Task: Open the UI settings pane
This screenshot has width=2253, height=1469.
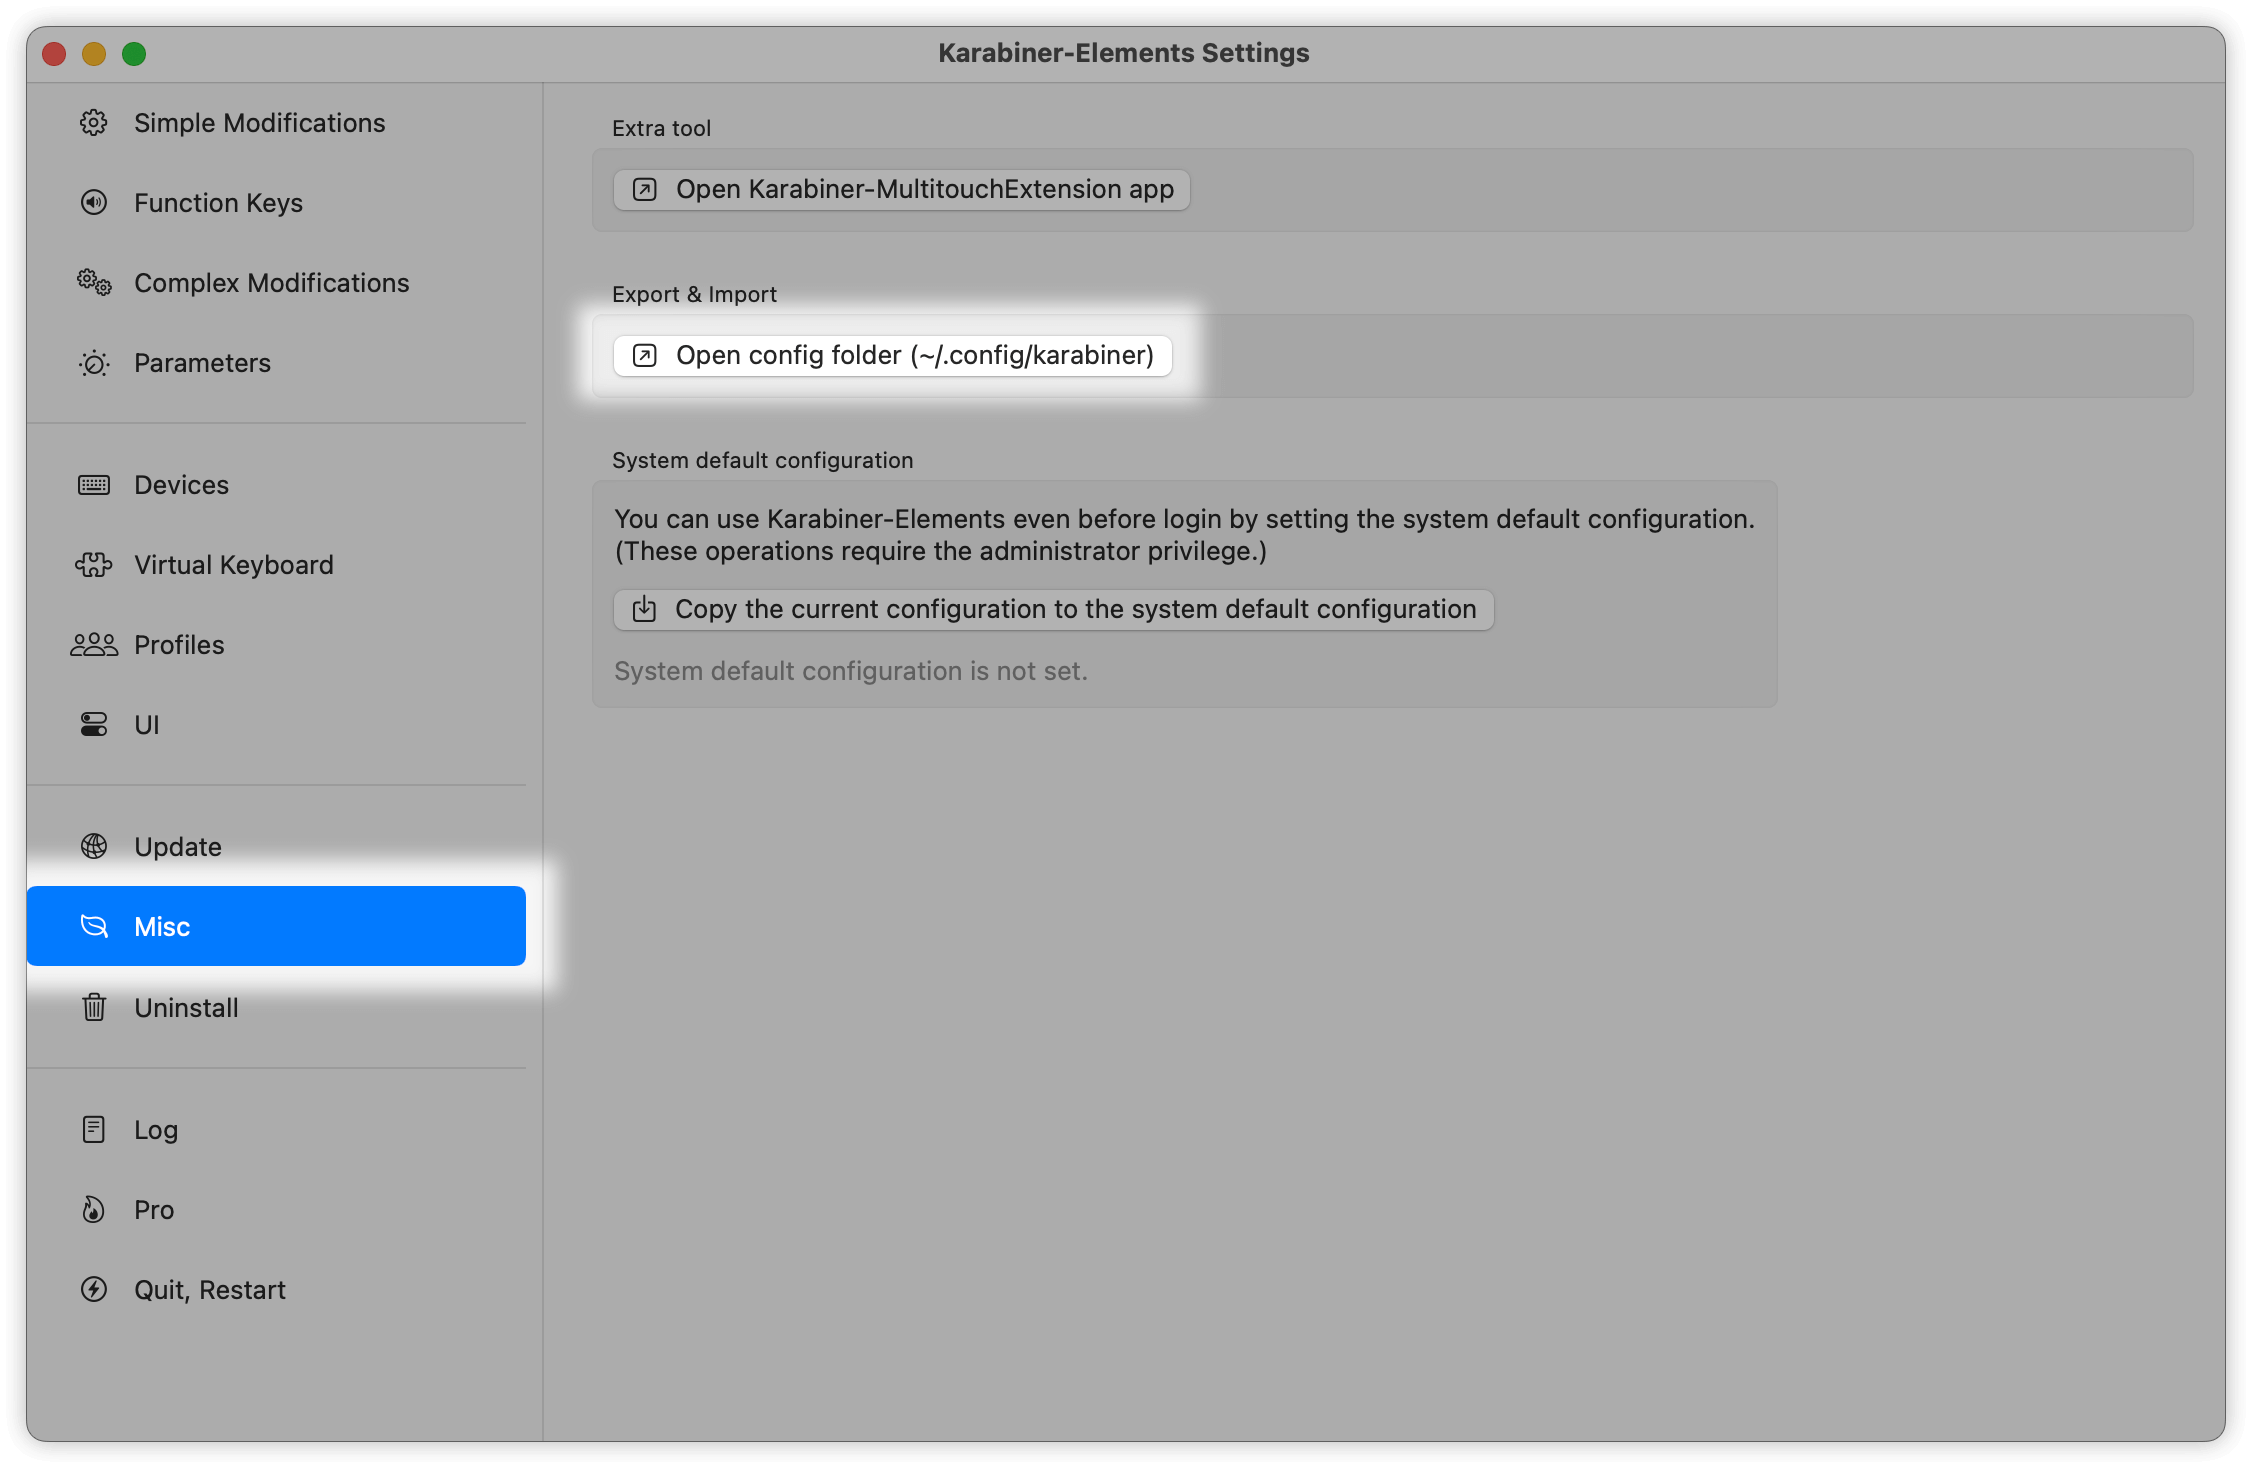Action: click(x=277, y=725)
